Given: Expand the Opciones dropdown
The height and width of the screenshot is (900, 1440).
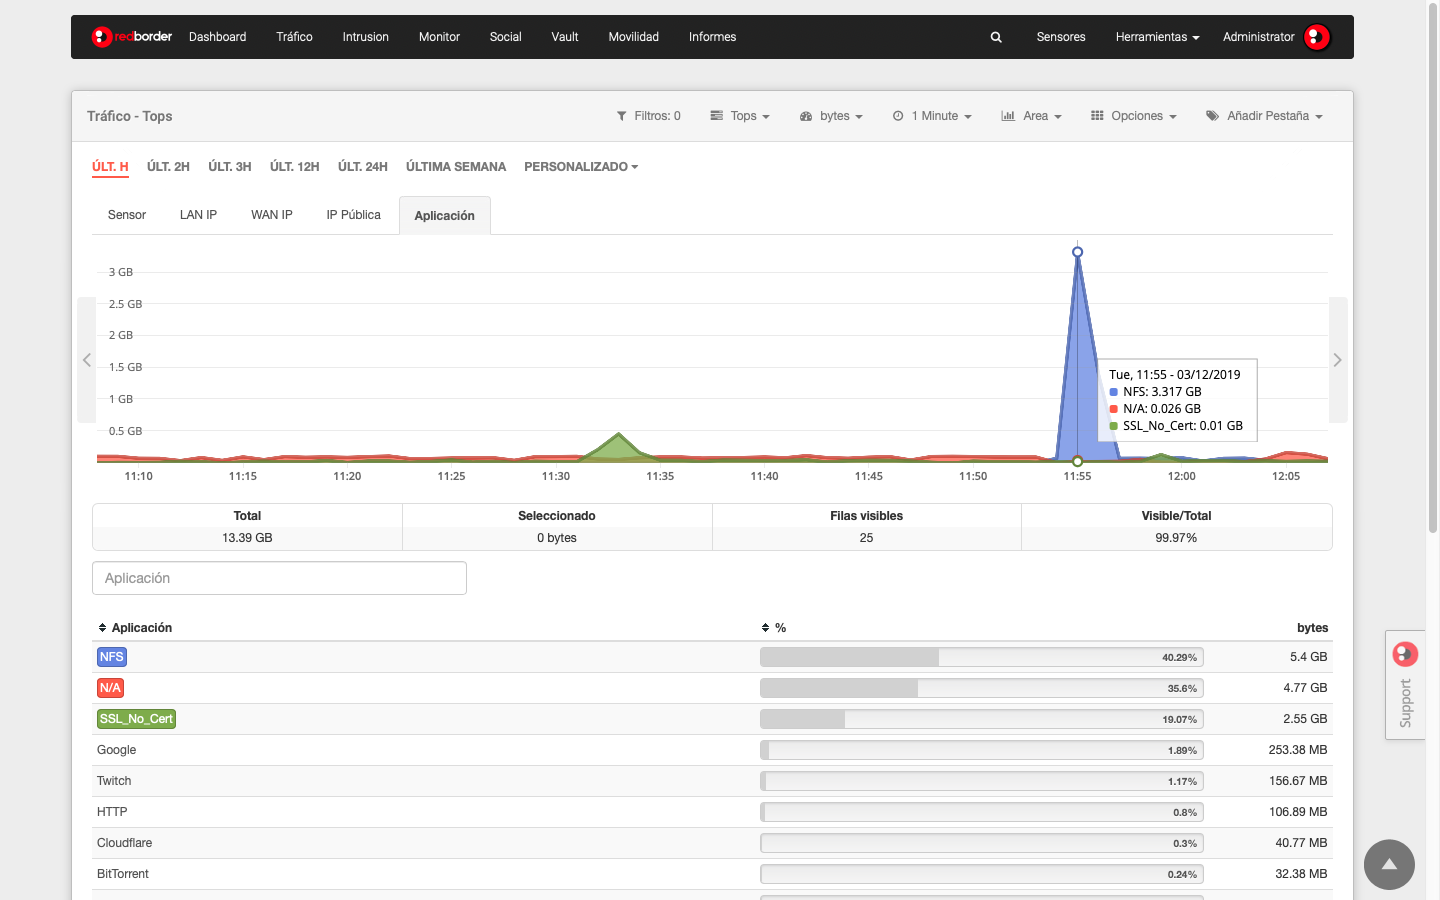Looking at the screenshot, I should pos(1134,116).
